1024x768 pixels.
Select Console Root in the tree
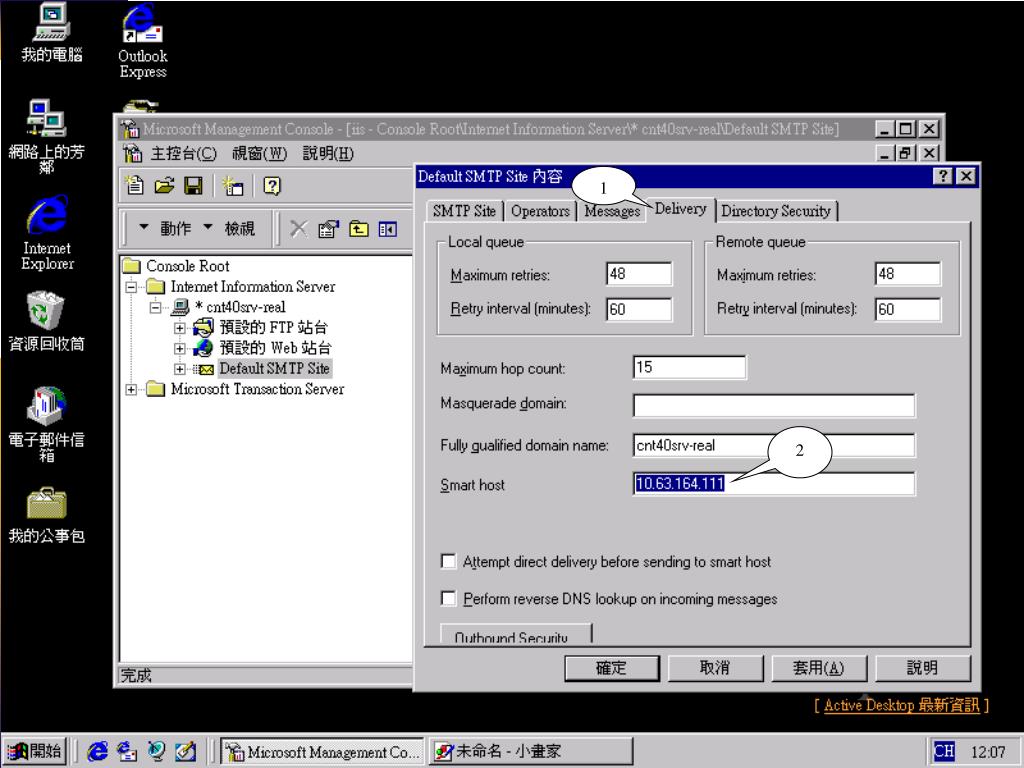pyautogui.click(x=187, y=266)
